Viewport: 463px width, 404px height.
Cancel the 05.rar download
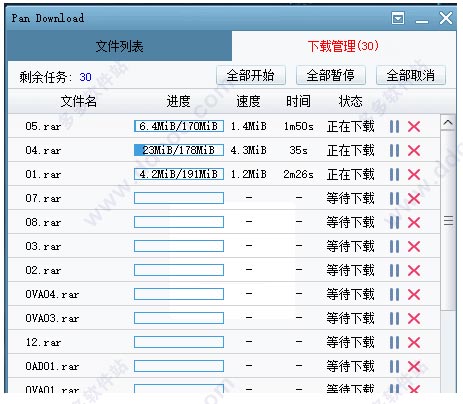click(x=414, y=127)
